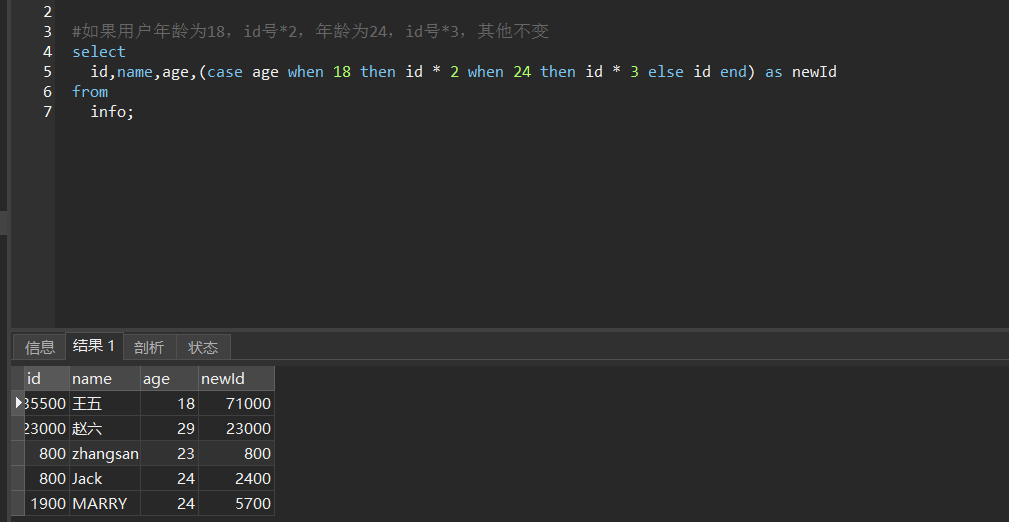The width and height of the screenshot is (1009, 522).
Task: Click the row header of the 赵六 row
Action: pyautogui.click(x=18, y=429)
